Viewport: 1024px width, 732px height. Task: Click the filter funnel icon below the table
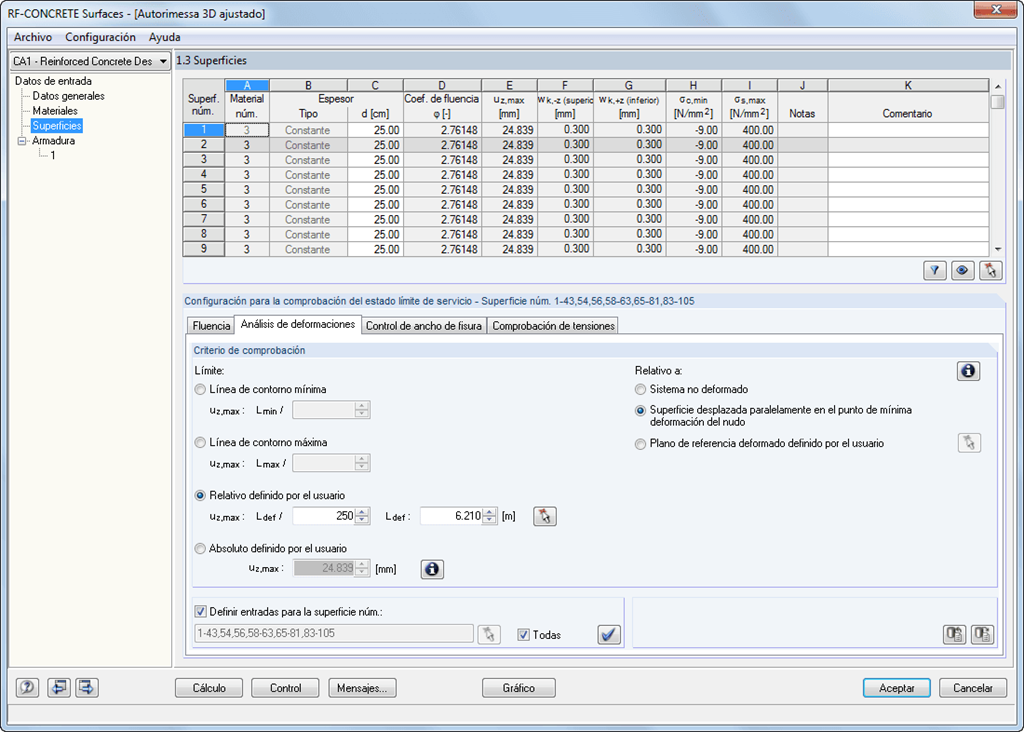point(935,270)
